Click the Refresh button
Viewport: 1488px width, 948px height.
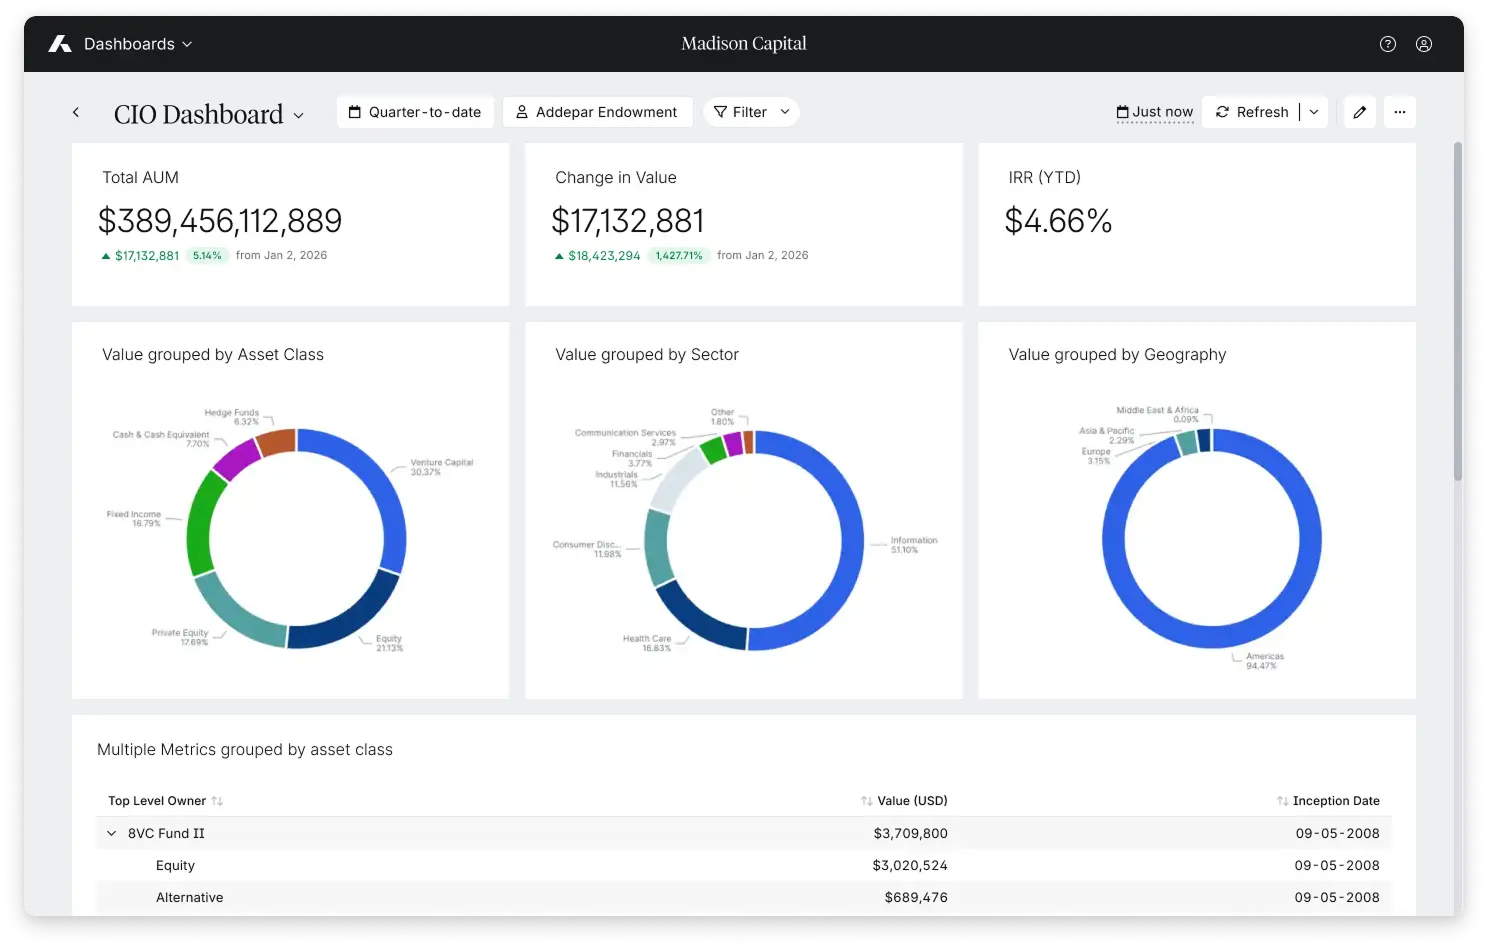pos(1252,112)
